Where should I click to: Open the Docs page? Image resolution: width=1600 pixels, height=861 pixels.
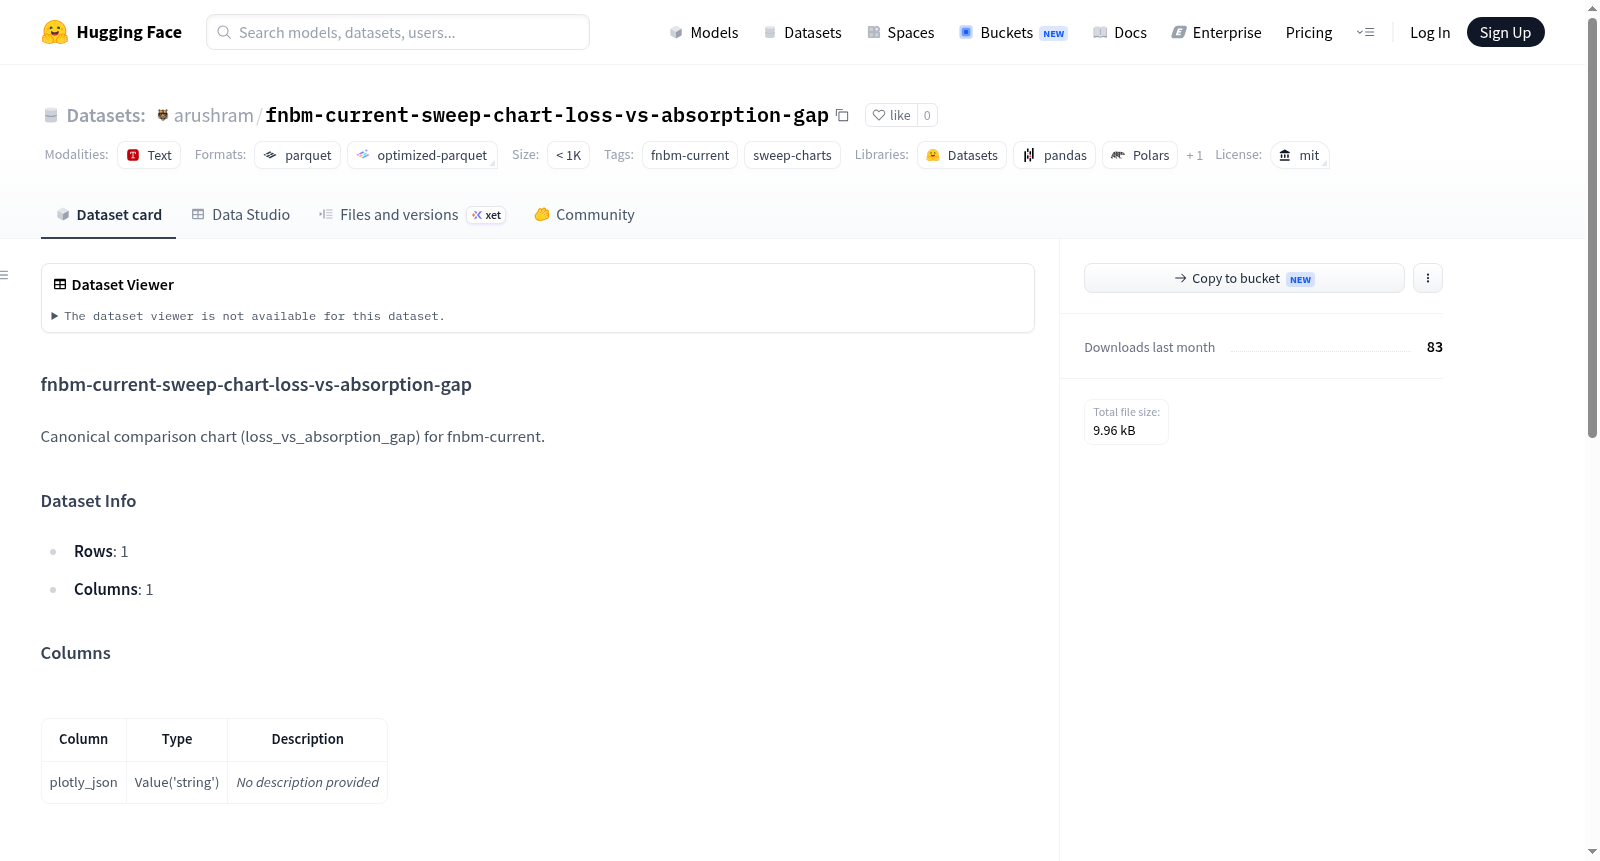coord(1119,32)
